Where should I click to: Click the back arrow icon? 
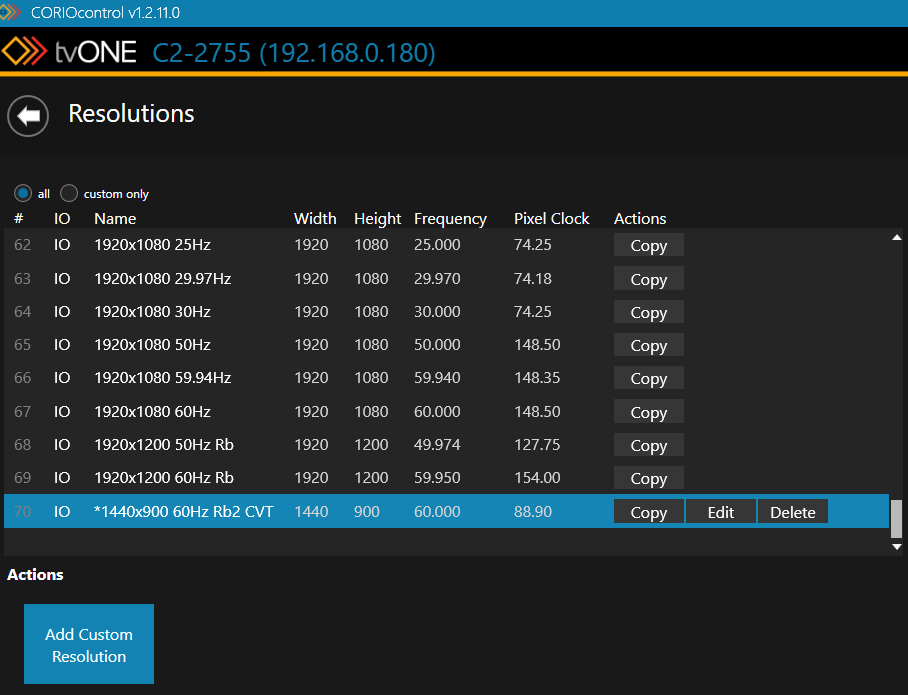(x=29, y=116)
